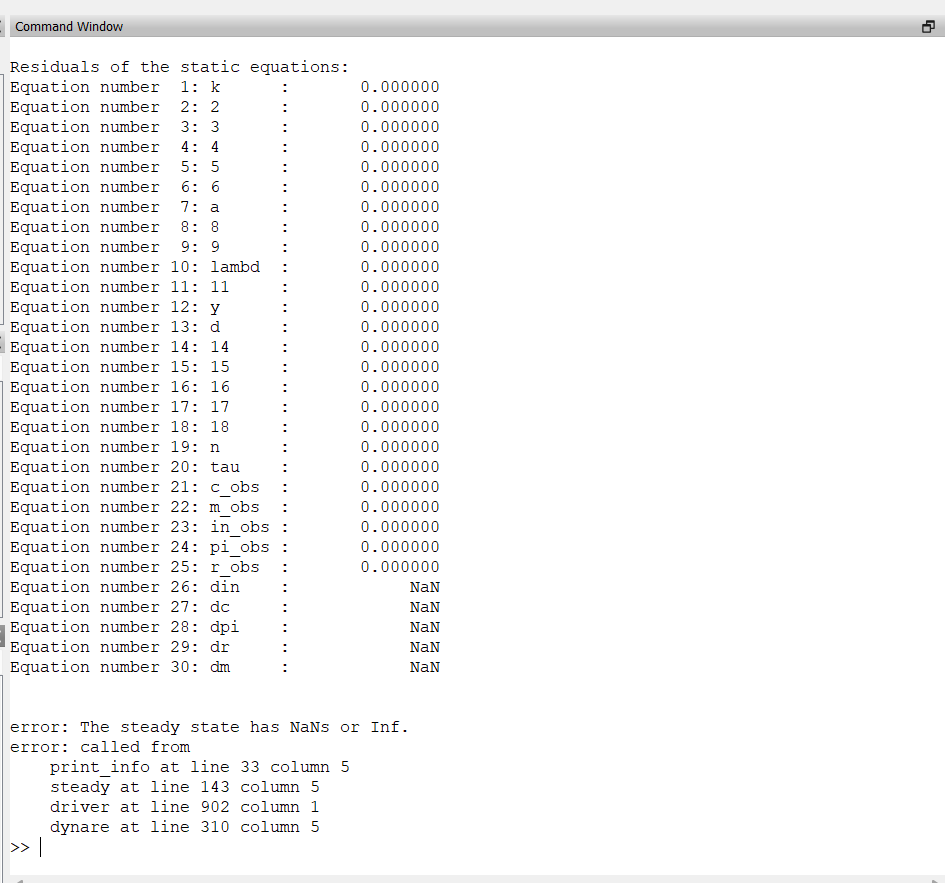Screen dimensions: 945x883
Task: Undock the Command Window panel
Action: 927,27
